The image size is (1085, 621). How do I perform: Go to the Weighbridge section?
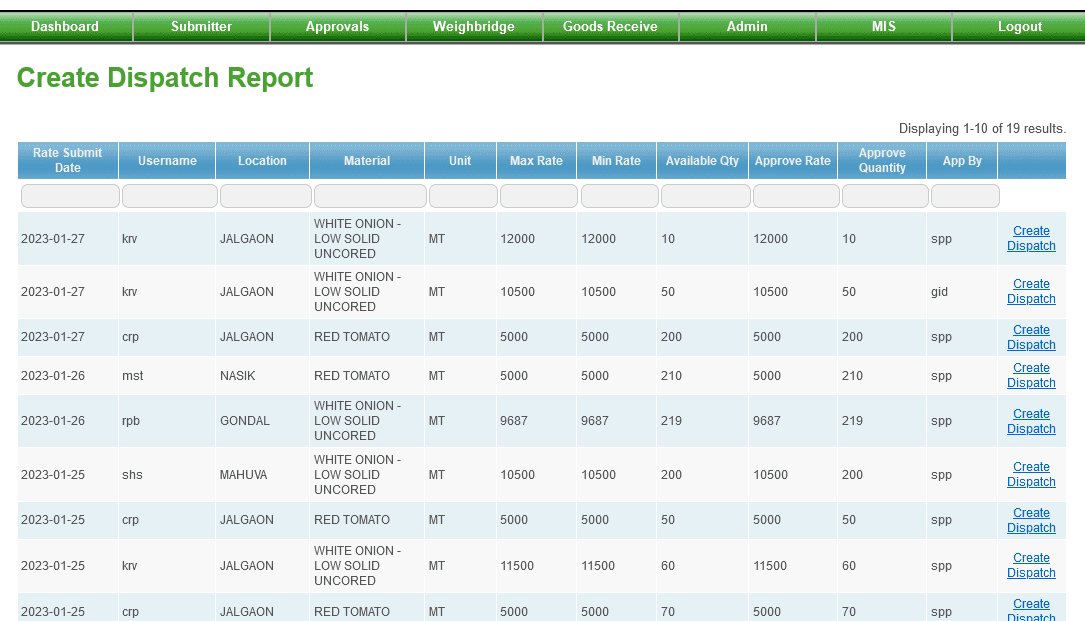click(x=474, y=27)
